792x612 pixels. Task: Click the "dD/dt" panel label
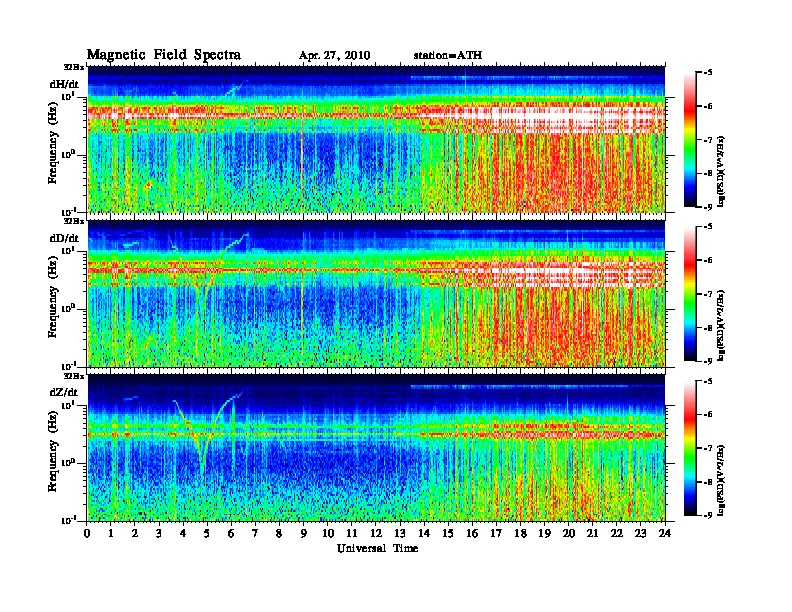tap(64, 238)
